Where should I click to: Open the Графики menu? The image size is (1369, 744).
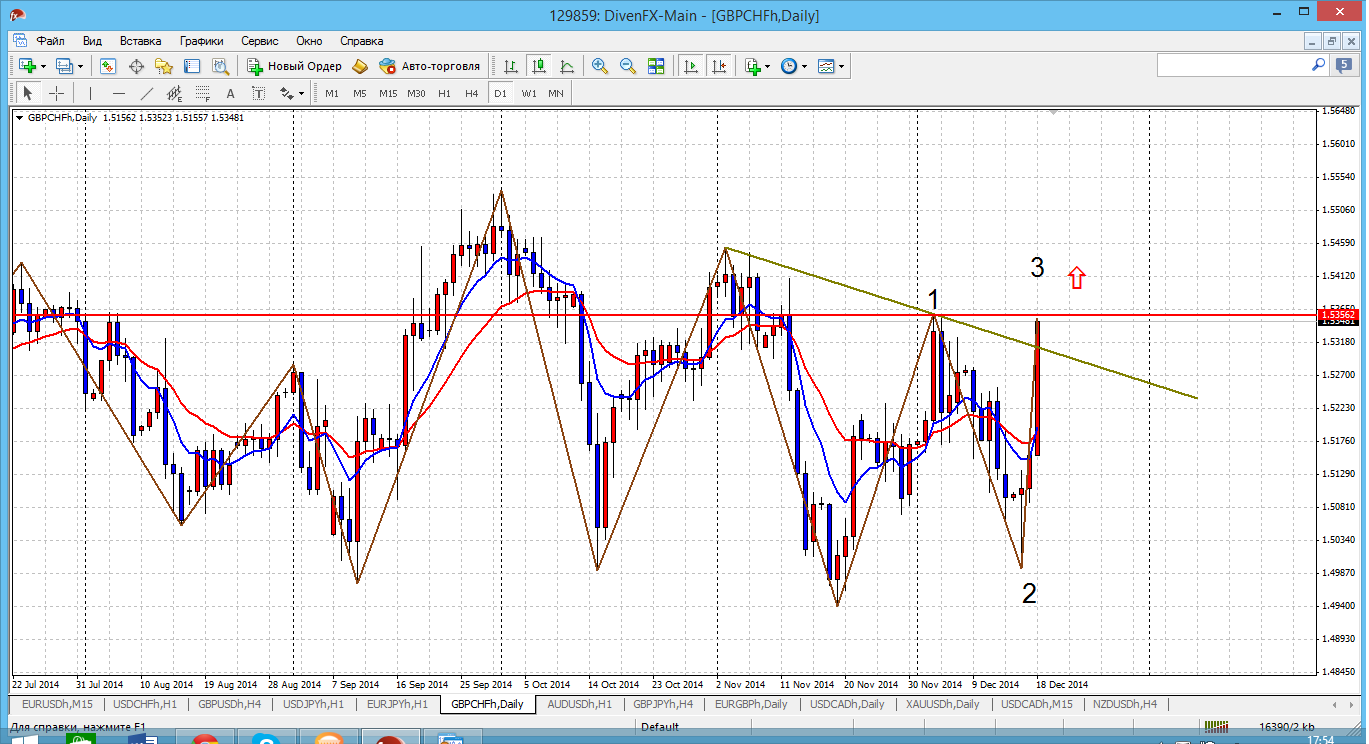(201, 41)
